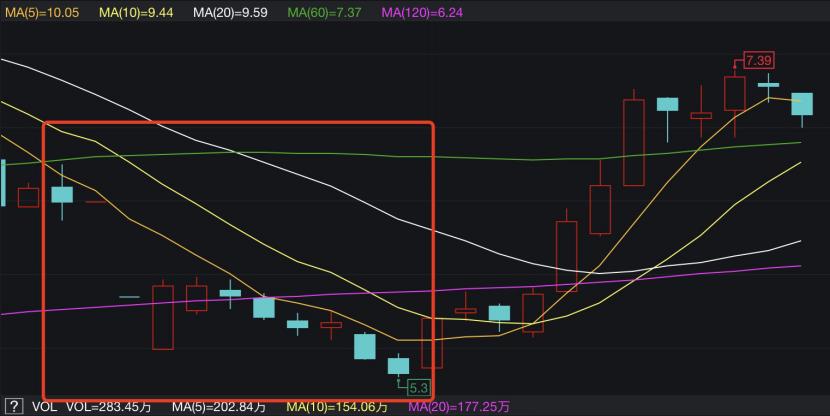
Task: Select the MA(60)=7.37 indicator label
Action: pos(324,12)
